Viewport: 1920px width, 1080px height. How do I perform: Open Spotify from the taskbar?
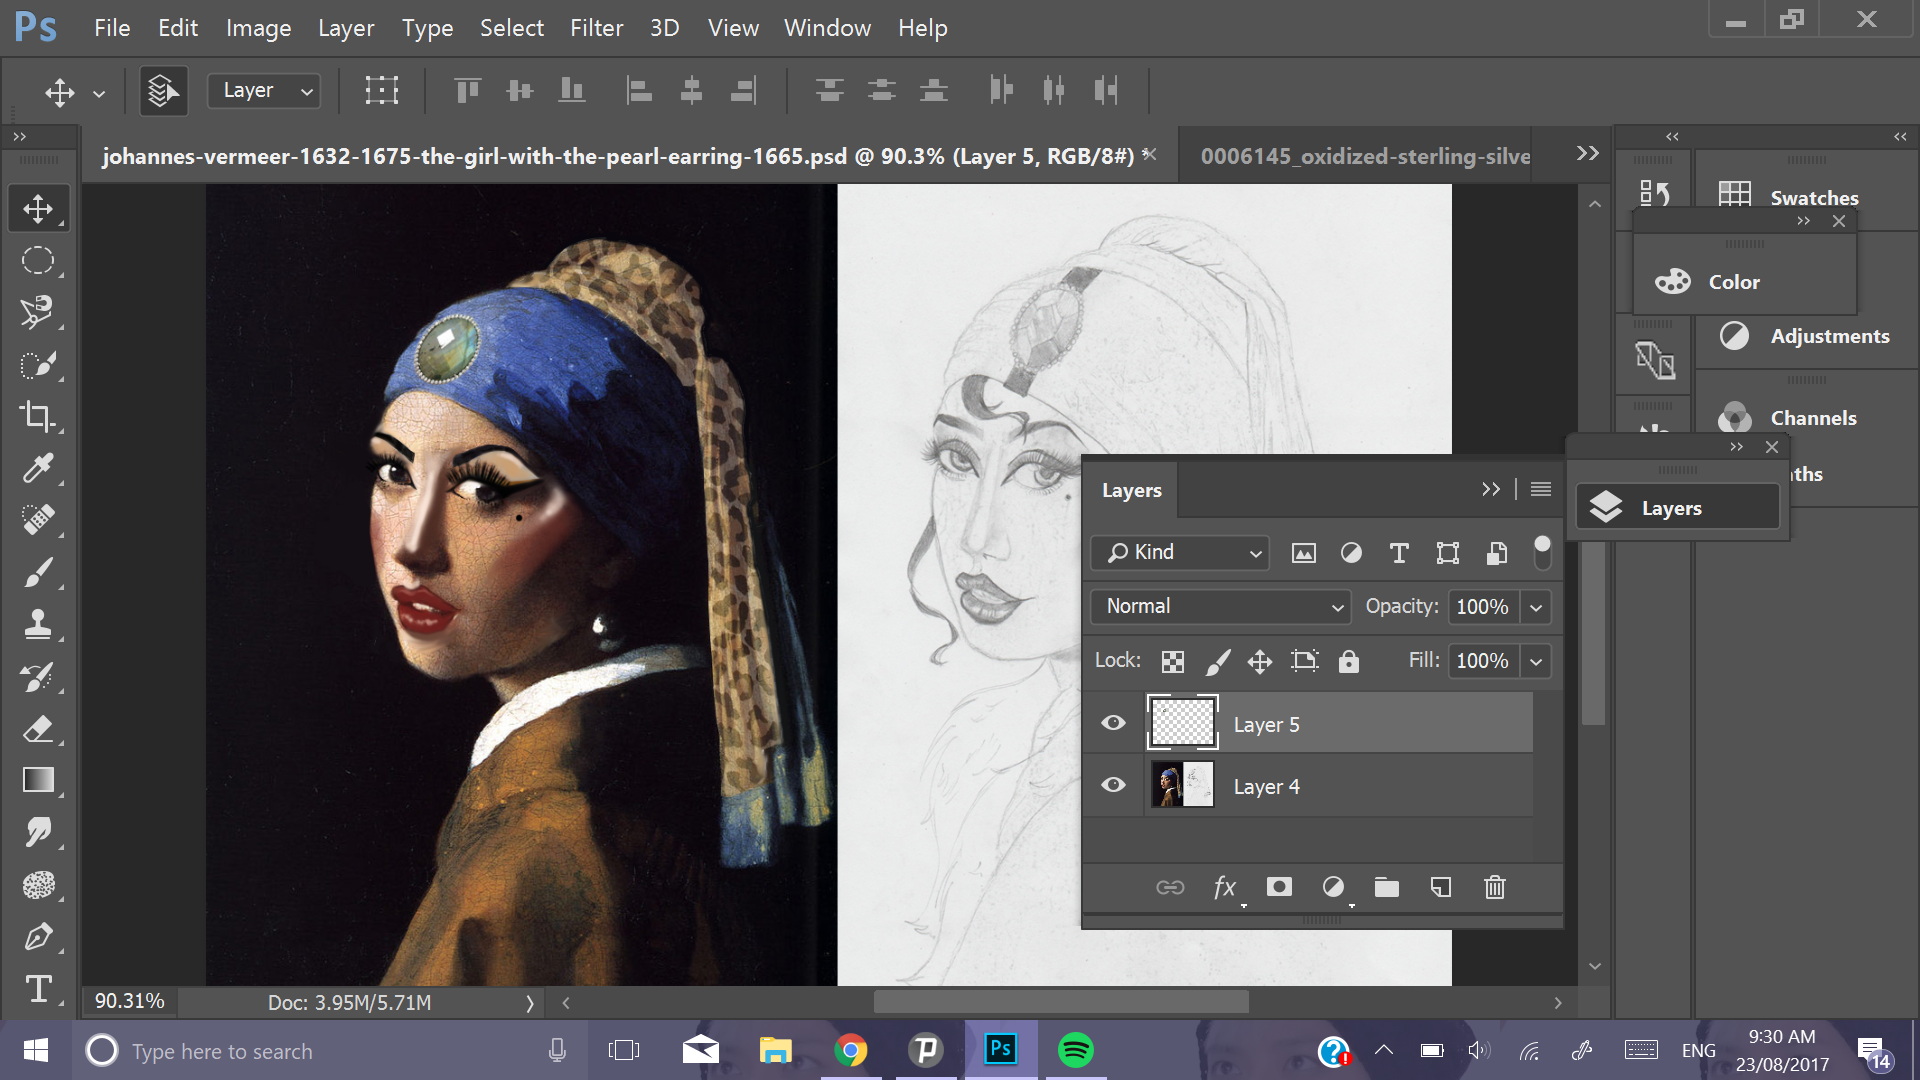click(1076, 1050)
